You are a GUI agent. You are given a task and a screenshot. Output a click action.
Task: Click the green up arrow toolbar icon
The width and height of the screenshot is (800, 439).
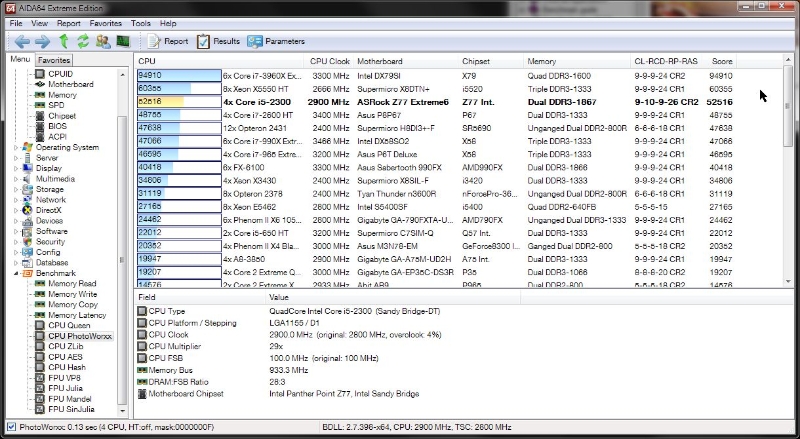(x=64, y=41)
